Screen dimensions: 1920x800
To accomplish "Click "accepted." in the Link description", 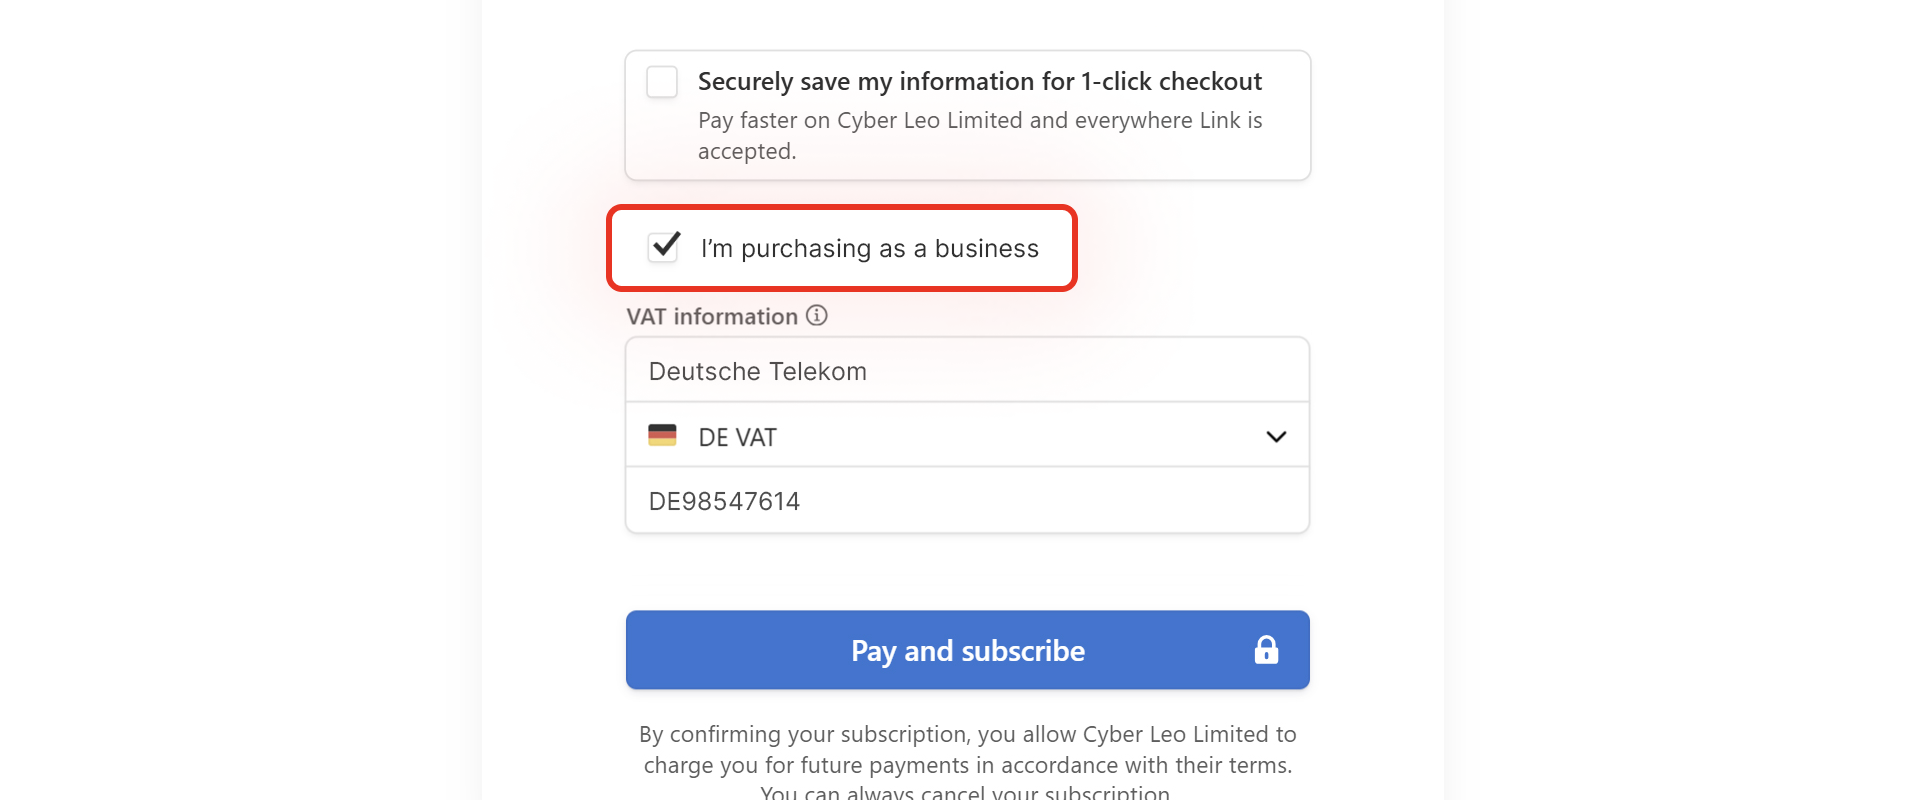I will (x=747, y=151).
